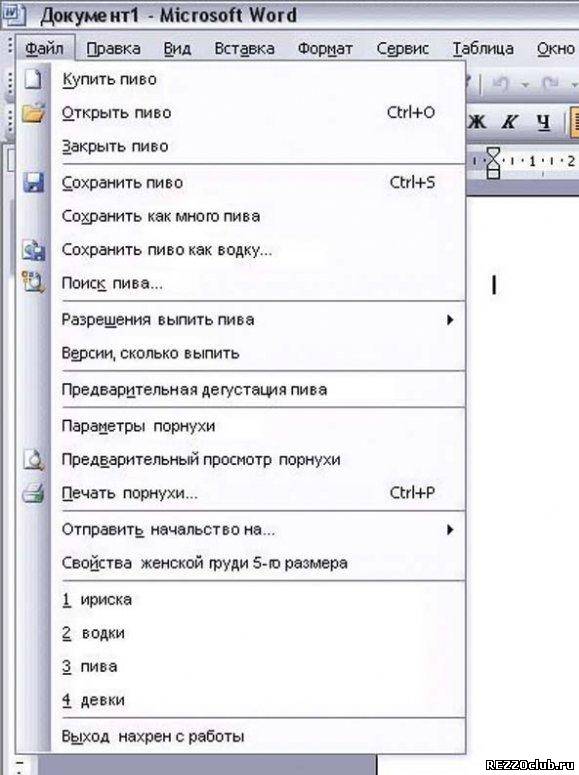This screenshot has height=775, width=579.
Task: Click the icon beside Сохранить пиво как водку
Action: [x=33, y=250]
